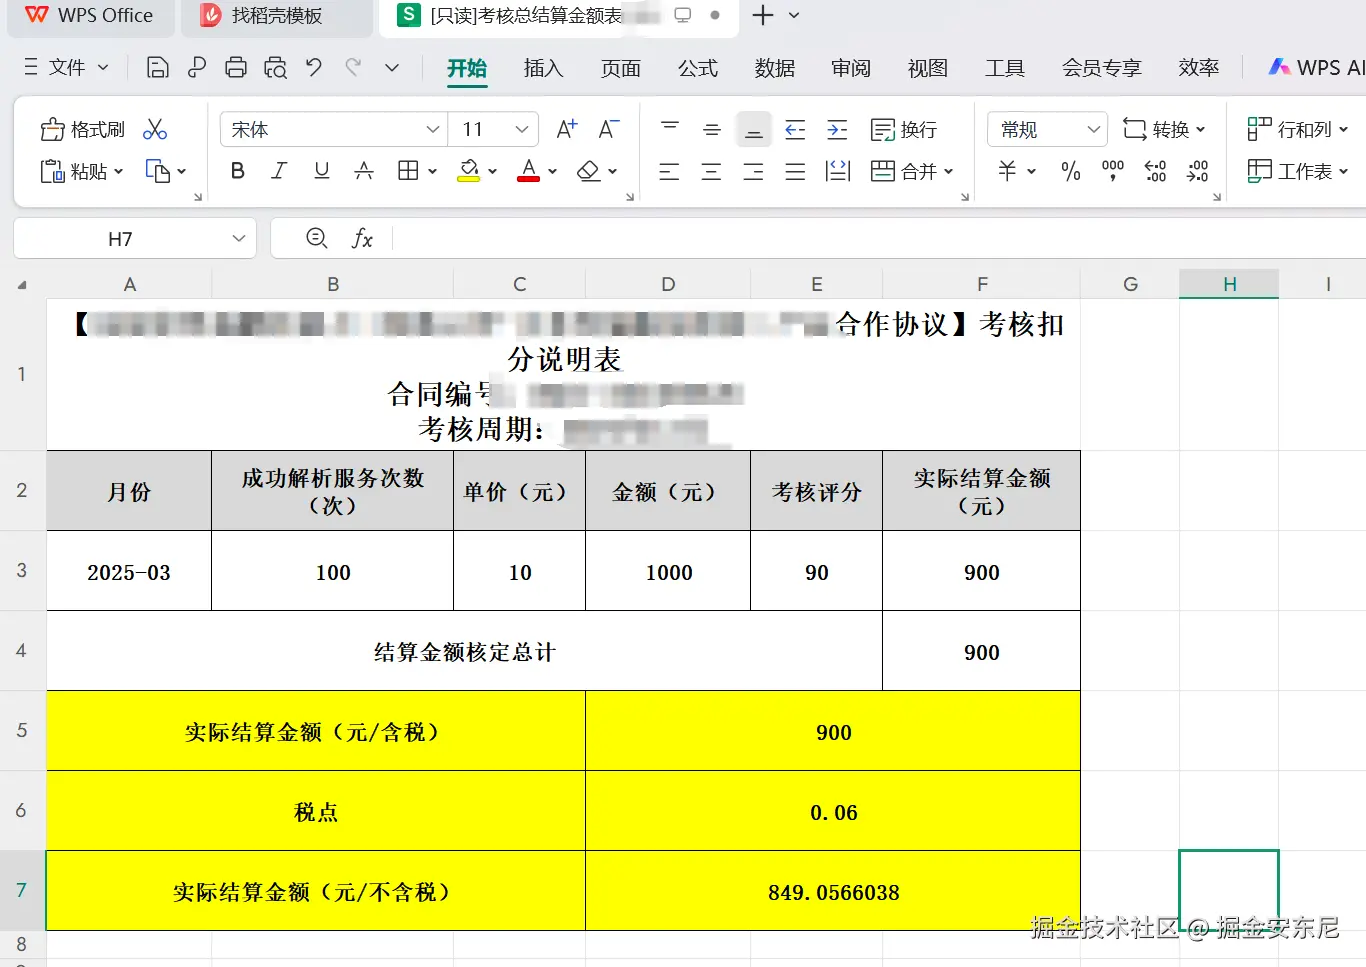Apply percent style format
Image resolution: width=1366 pixels, height=967 pixels.
pos(1071,171)
